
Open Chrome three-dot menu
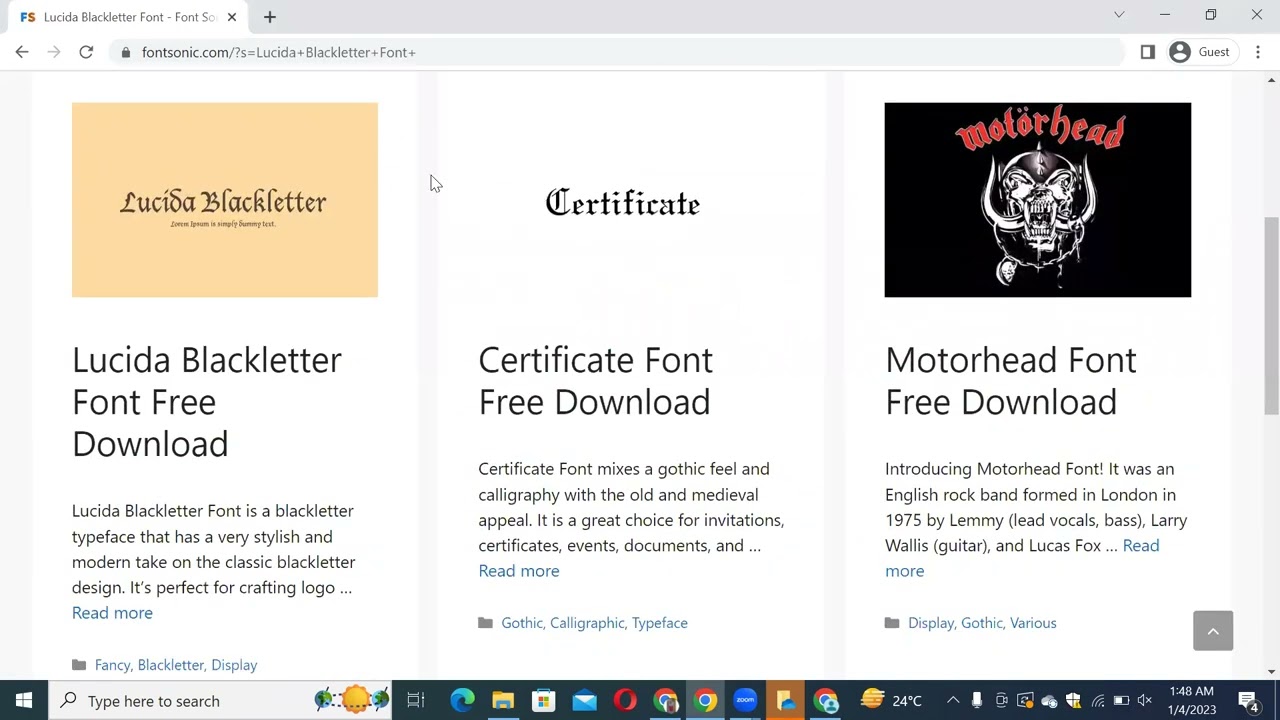click(x=1258, y=52)
